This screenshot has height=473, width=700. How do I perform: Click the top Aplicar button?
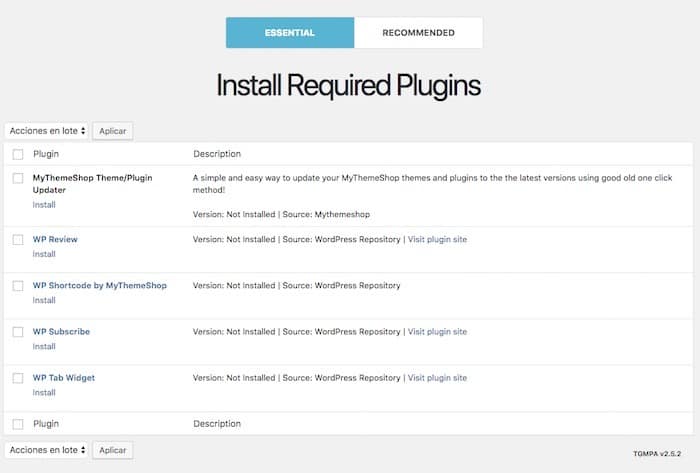pyautogui.click(x=112, y=131)
